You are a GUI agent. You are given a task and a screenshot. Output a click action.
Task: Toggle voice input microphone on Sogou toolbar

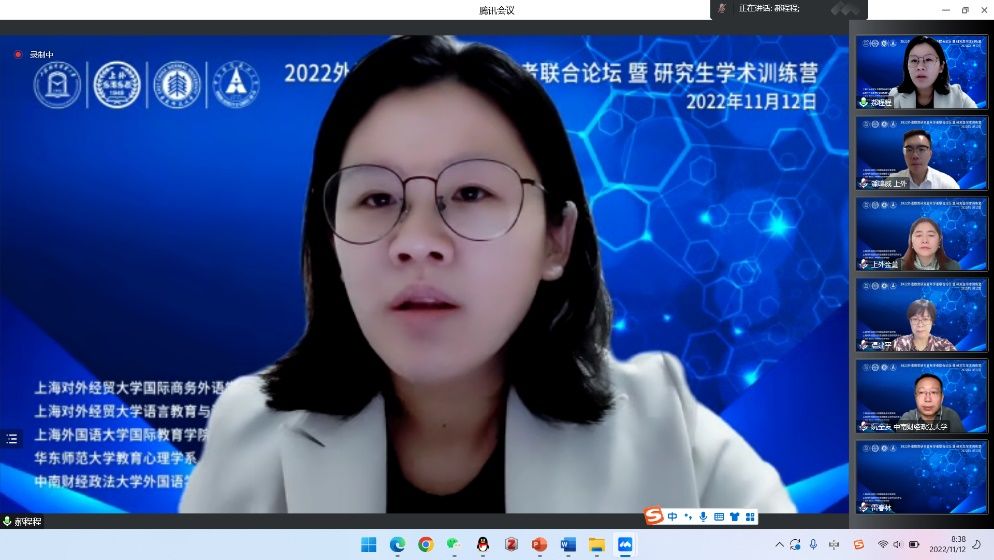[704, 516]
